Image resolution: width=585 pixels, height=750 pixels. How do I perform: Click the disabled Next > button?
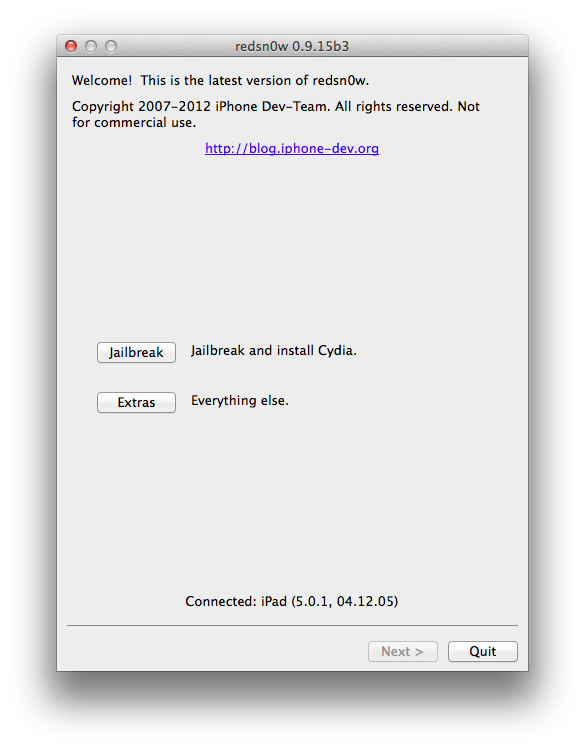(x=403, y=651)
